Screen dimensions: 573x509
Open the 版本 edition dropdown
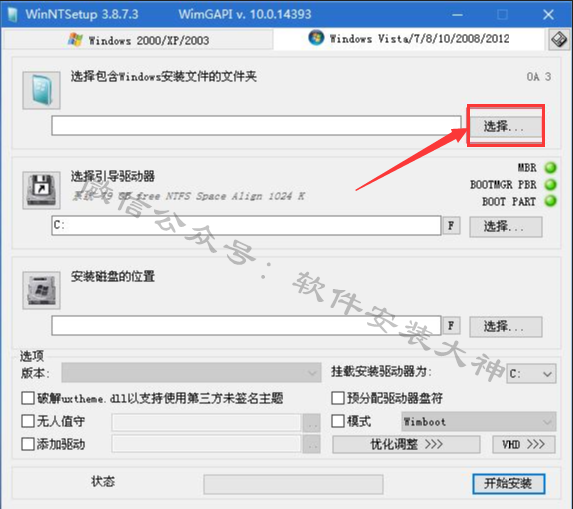[191, 373]
